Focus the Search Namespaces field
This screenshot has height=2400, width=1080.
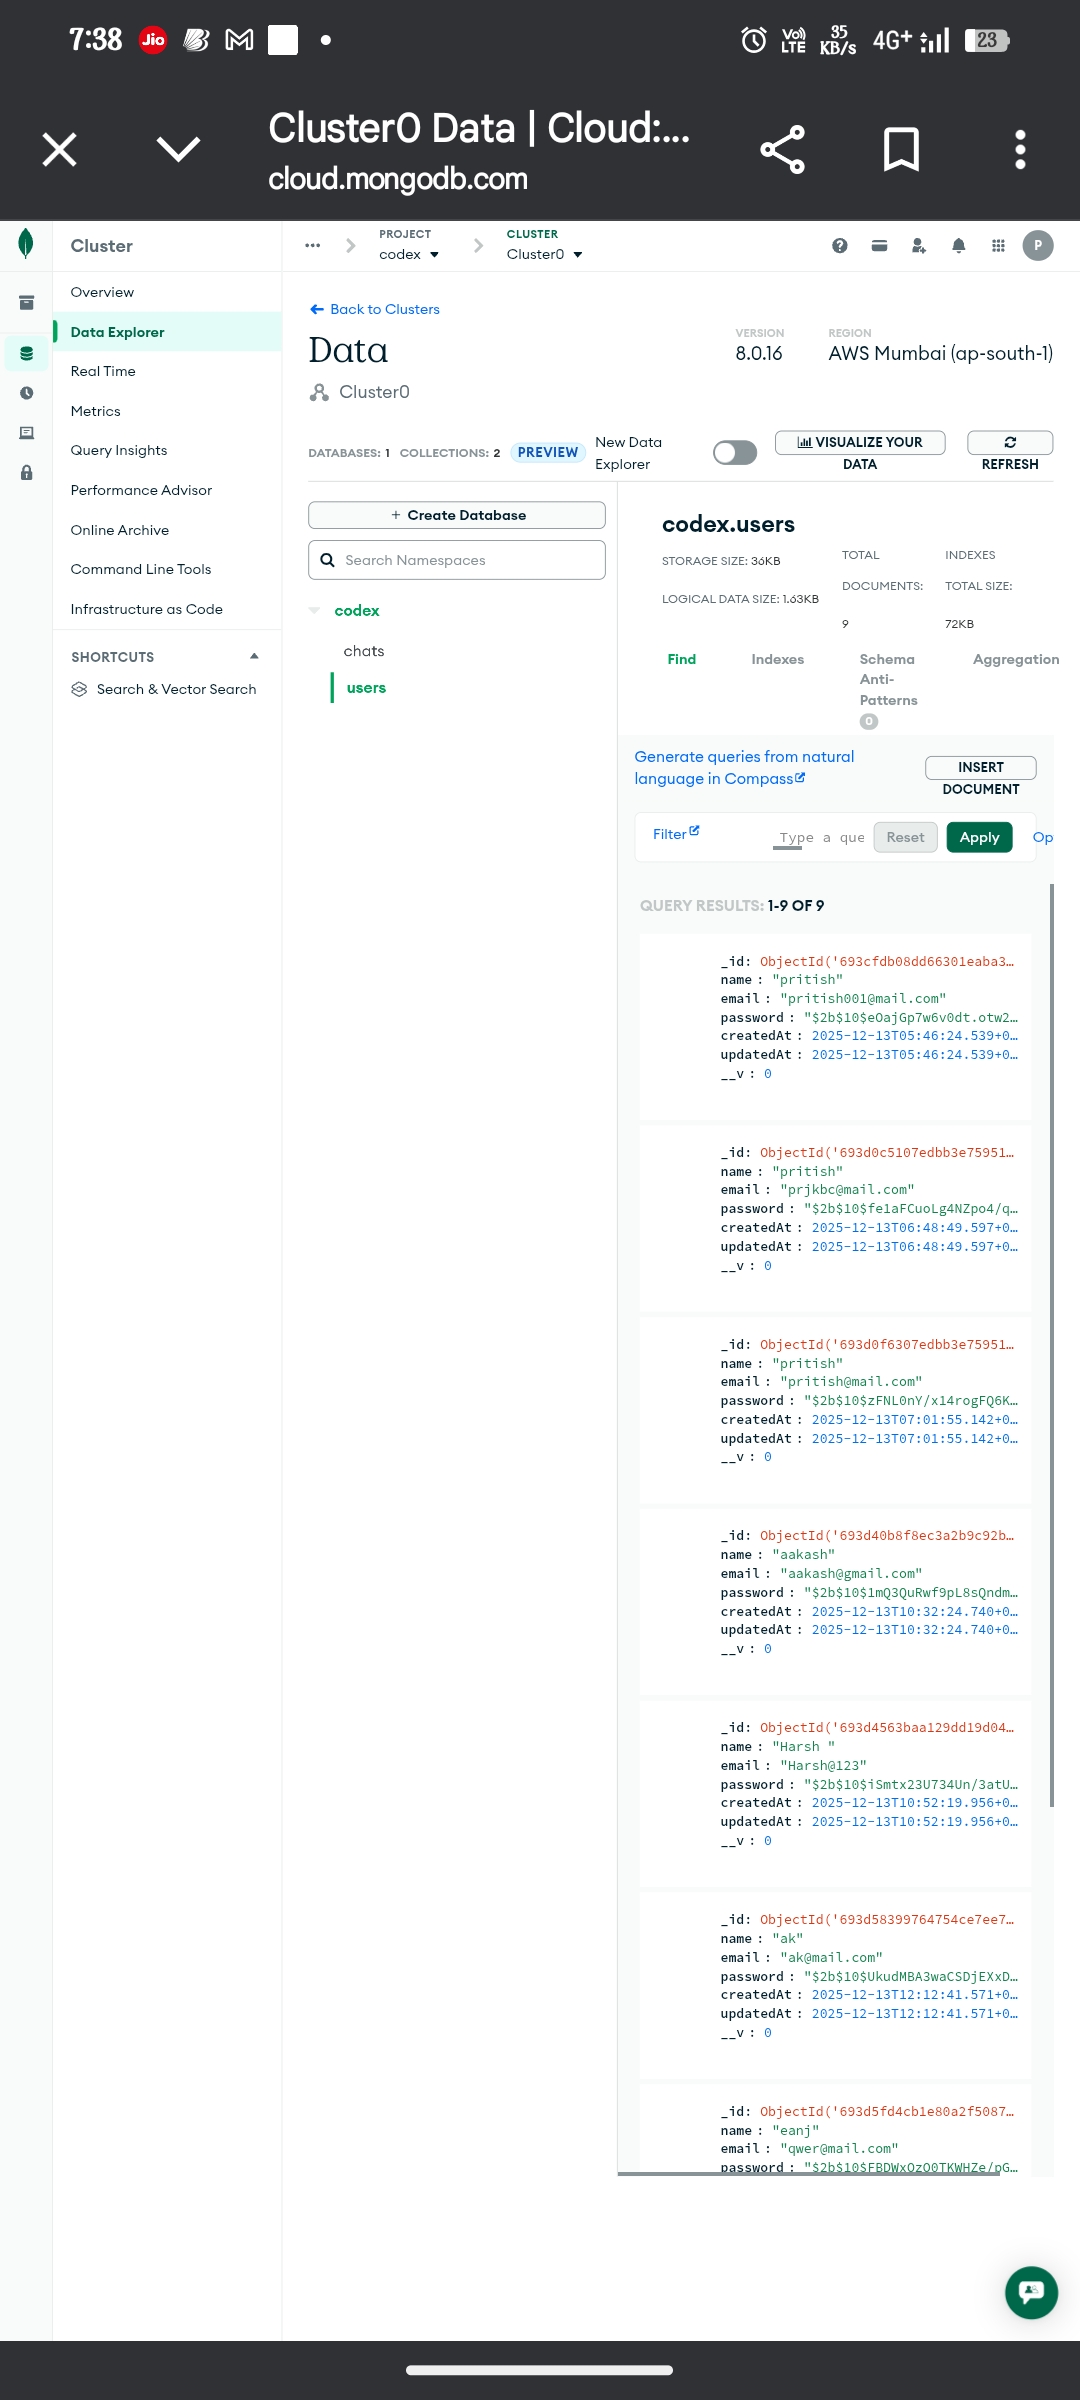click(457, 560)
